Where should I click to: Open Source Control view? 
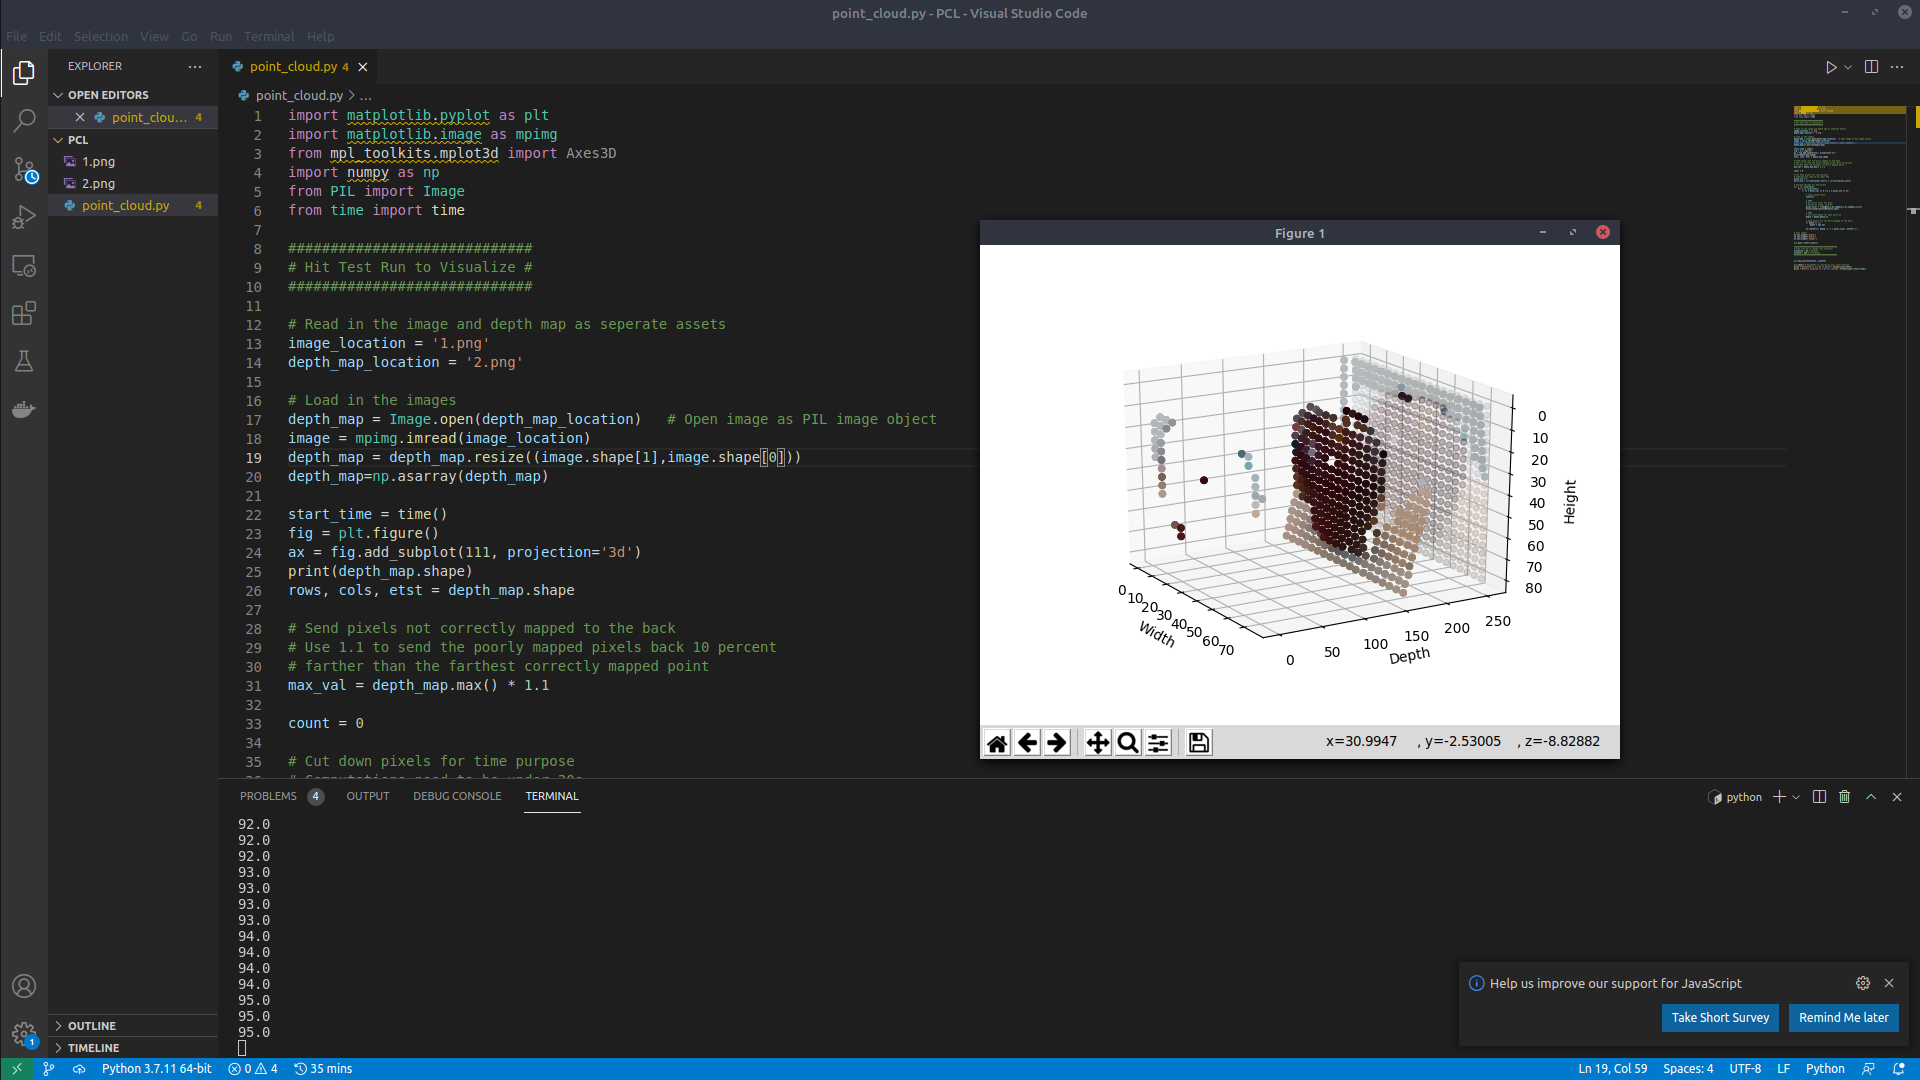(x=24, y=170)
